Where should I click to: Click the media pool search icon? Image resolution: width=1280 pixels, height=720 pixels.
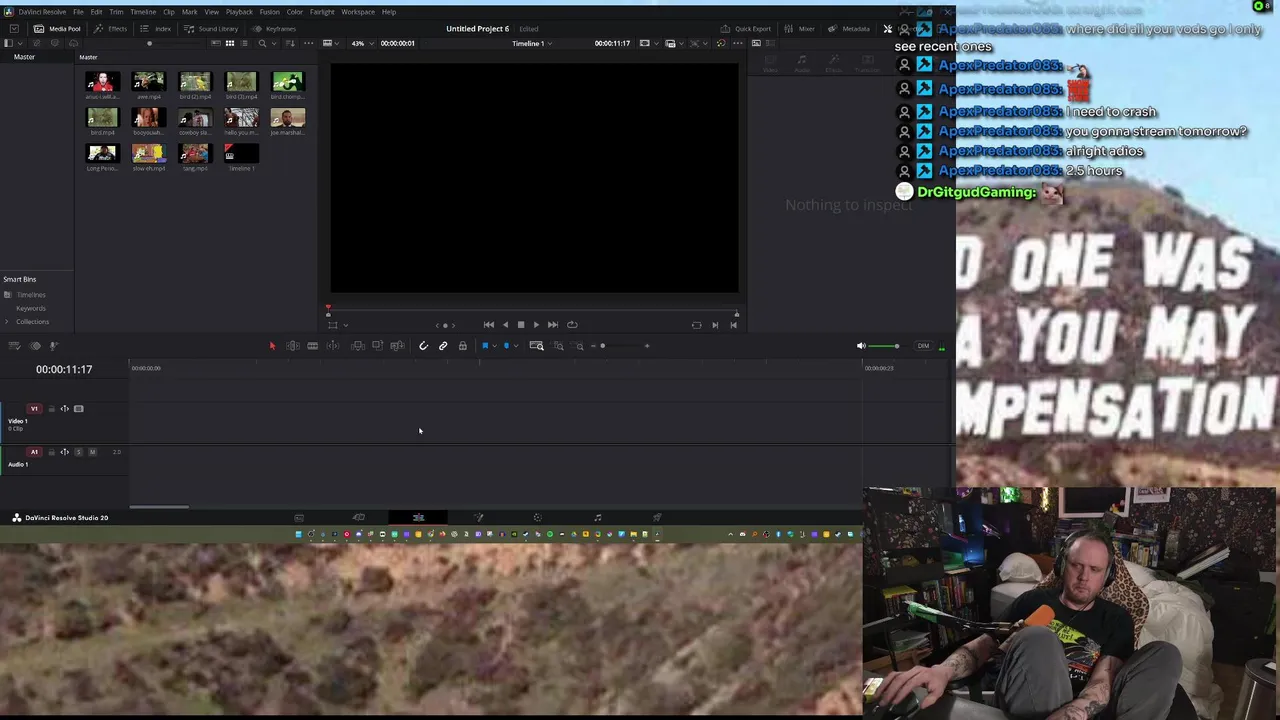coord(262,43)
